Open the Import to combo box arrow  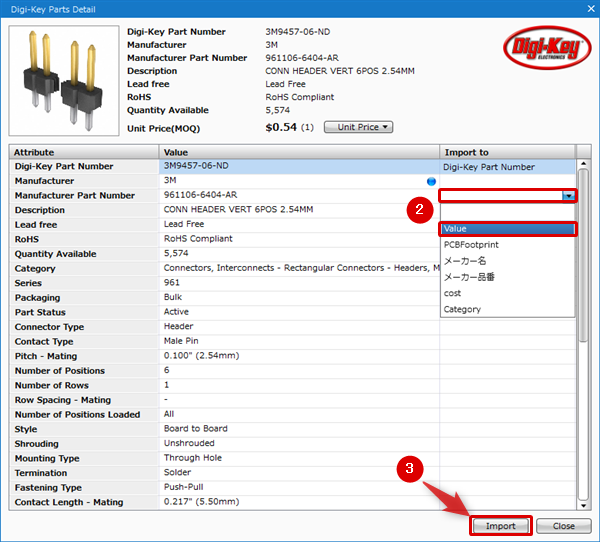(569, 196)
